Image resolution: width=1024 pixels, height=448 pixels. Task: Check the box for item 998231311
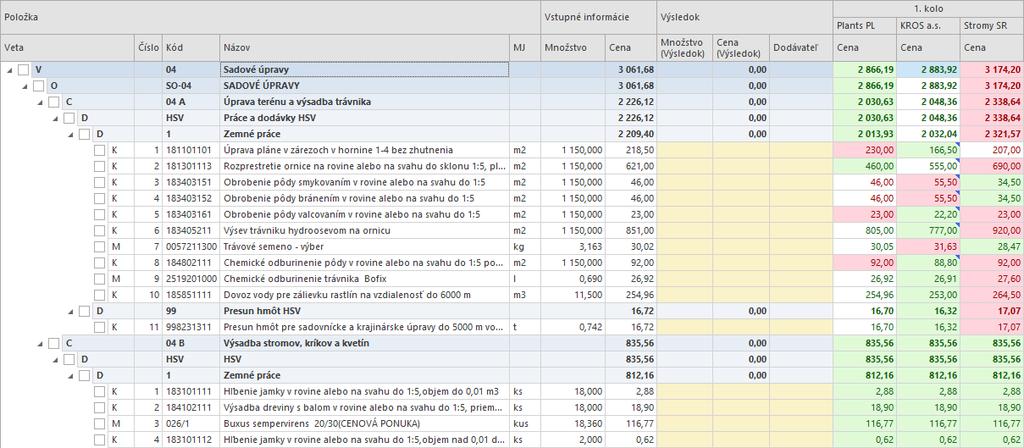click(99, 327)
